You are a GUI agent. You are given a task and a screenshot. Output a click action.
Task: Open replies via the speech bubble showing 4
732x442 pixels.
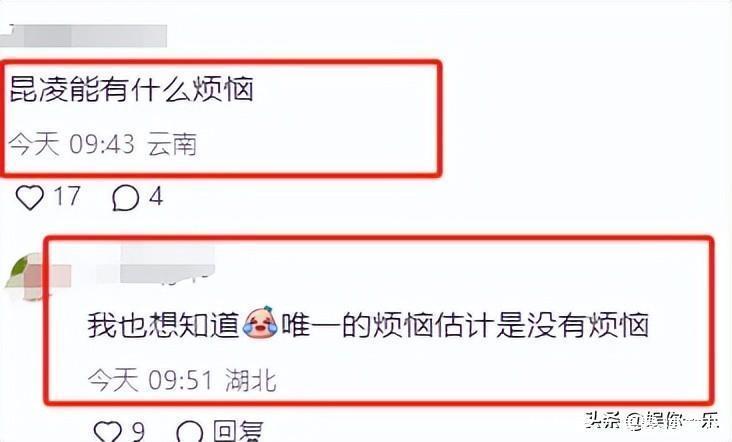[x=125, y=198]
